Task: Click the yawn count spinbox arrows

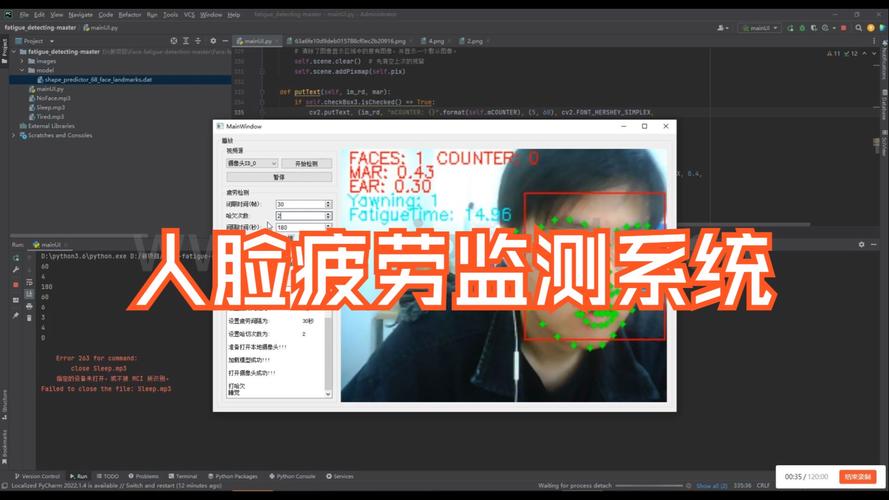Action: click(328, 216)
